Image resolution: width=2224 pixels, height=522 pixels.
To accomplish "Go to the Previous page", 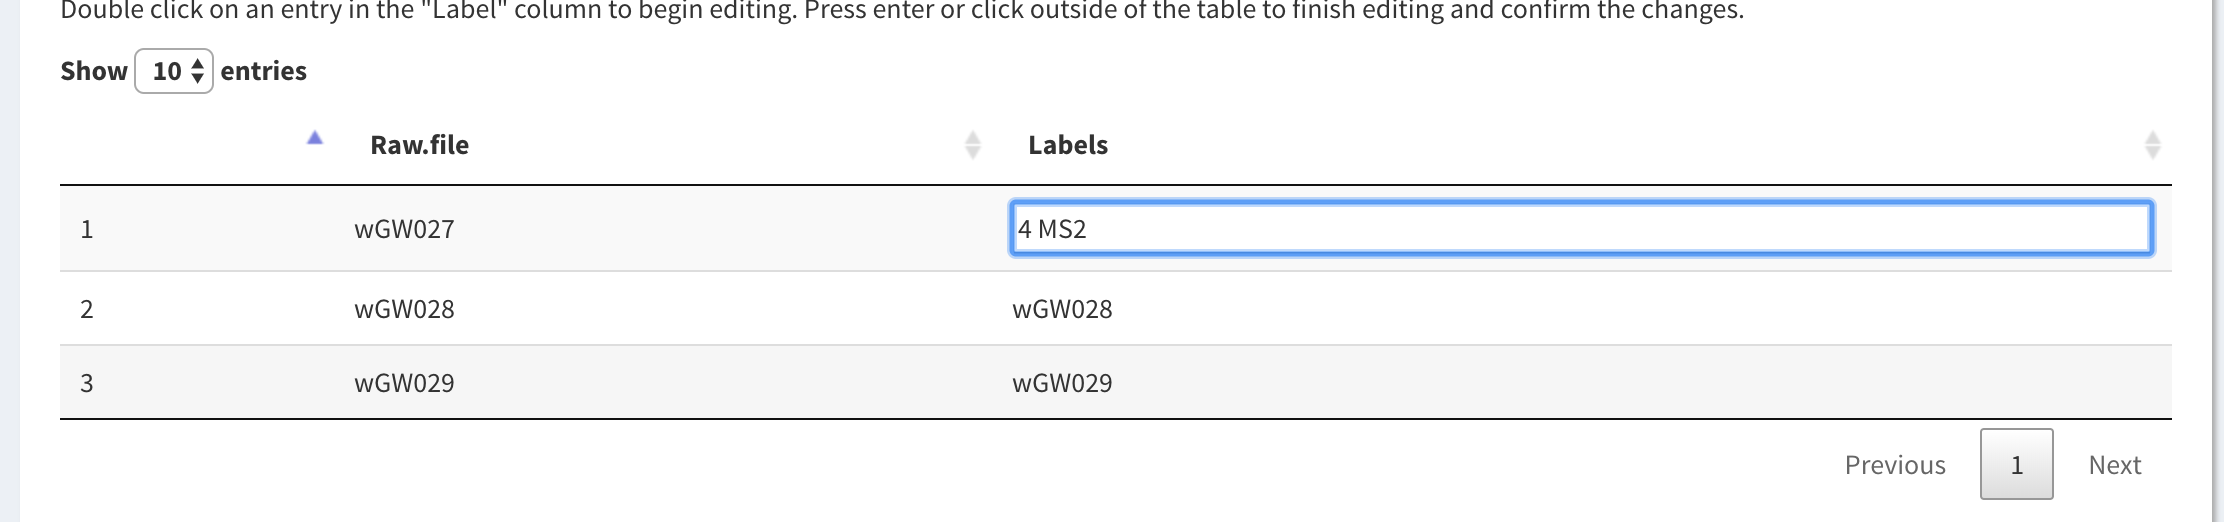I will (1895, 465).
